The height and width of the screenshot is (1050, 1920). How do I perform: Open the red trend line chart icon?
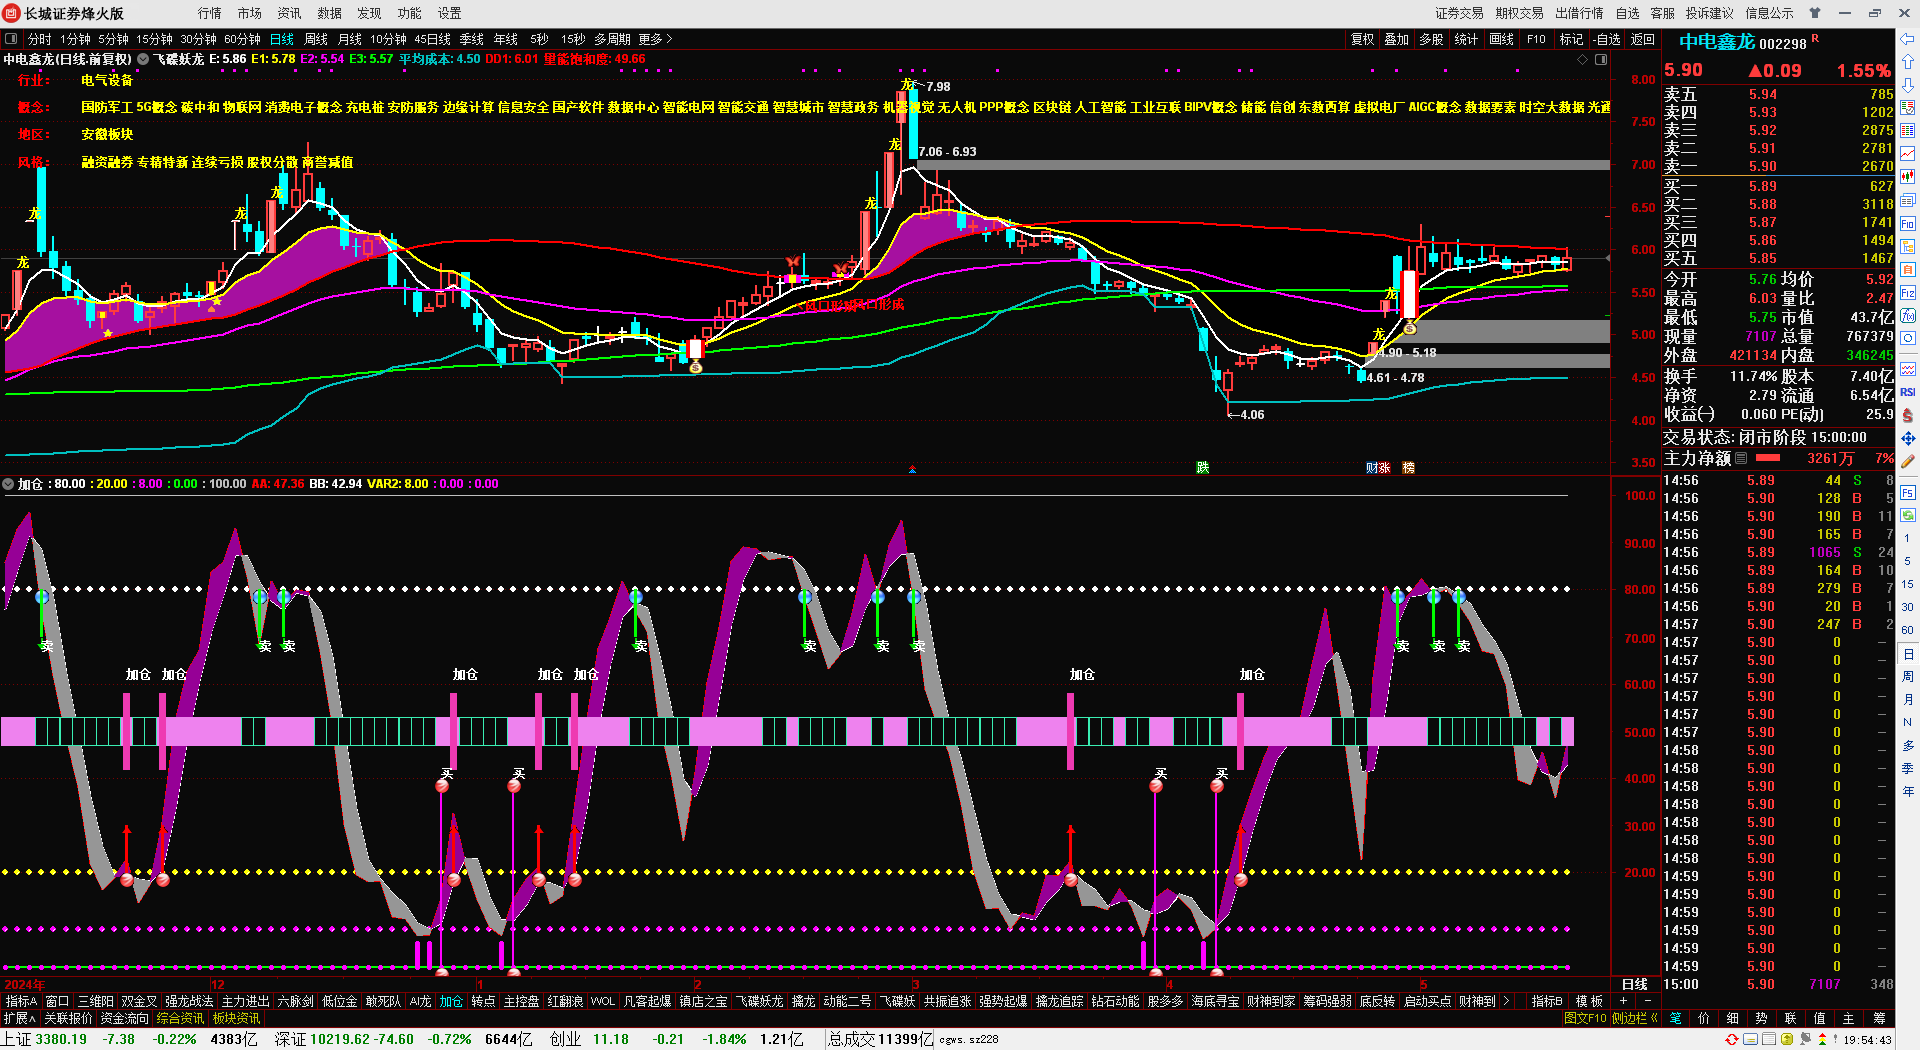click(x=1908, y=153)
